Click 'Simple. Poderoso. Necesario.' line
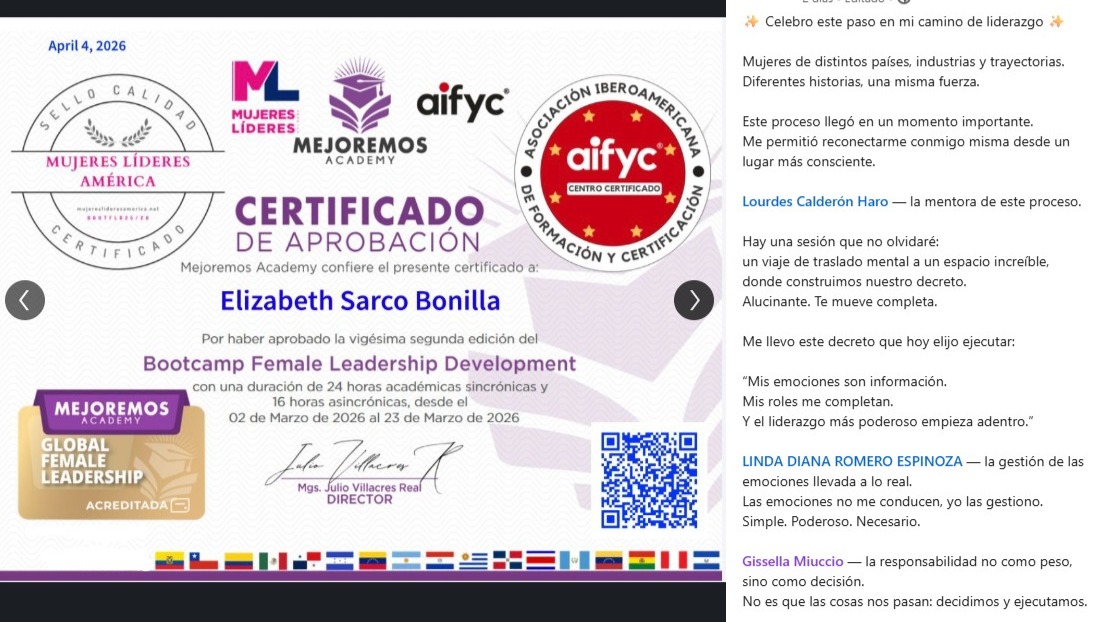1106x622 pixels. pos(831,522)
